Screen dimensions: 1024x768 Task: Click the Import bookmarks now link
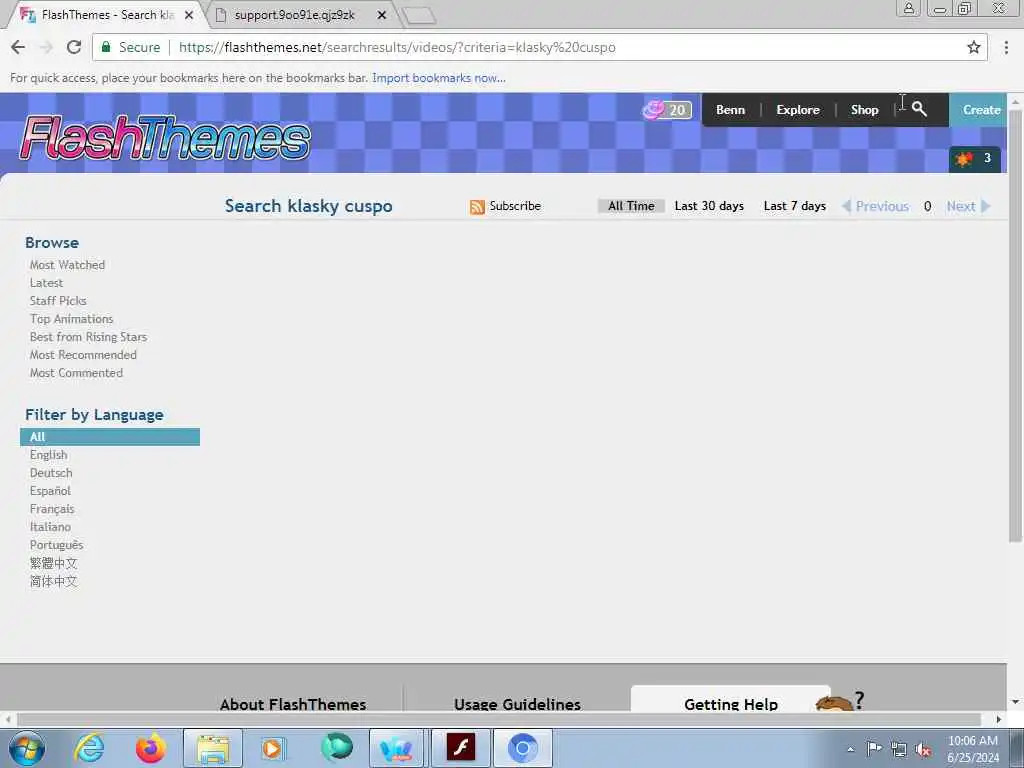[x=439, y=78]
